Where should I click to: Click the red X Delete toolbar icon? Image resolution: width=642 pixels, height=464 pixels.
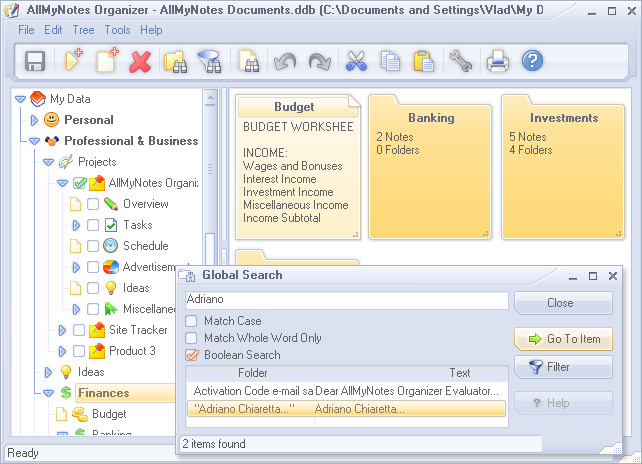tap(140, 62)
